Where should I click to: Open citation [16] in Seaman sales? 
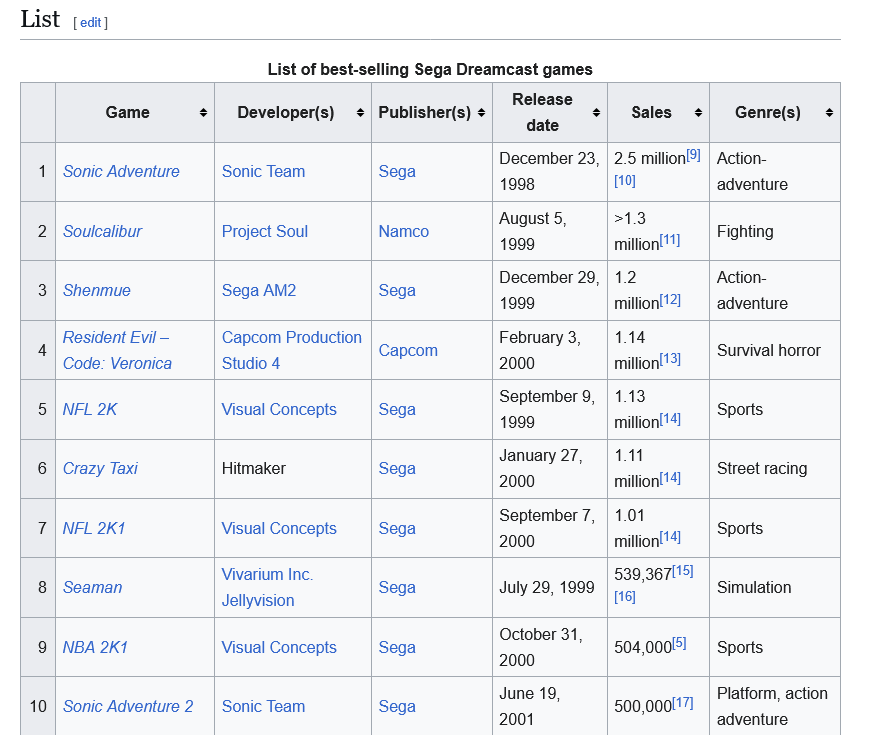(x=625, y=597)
